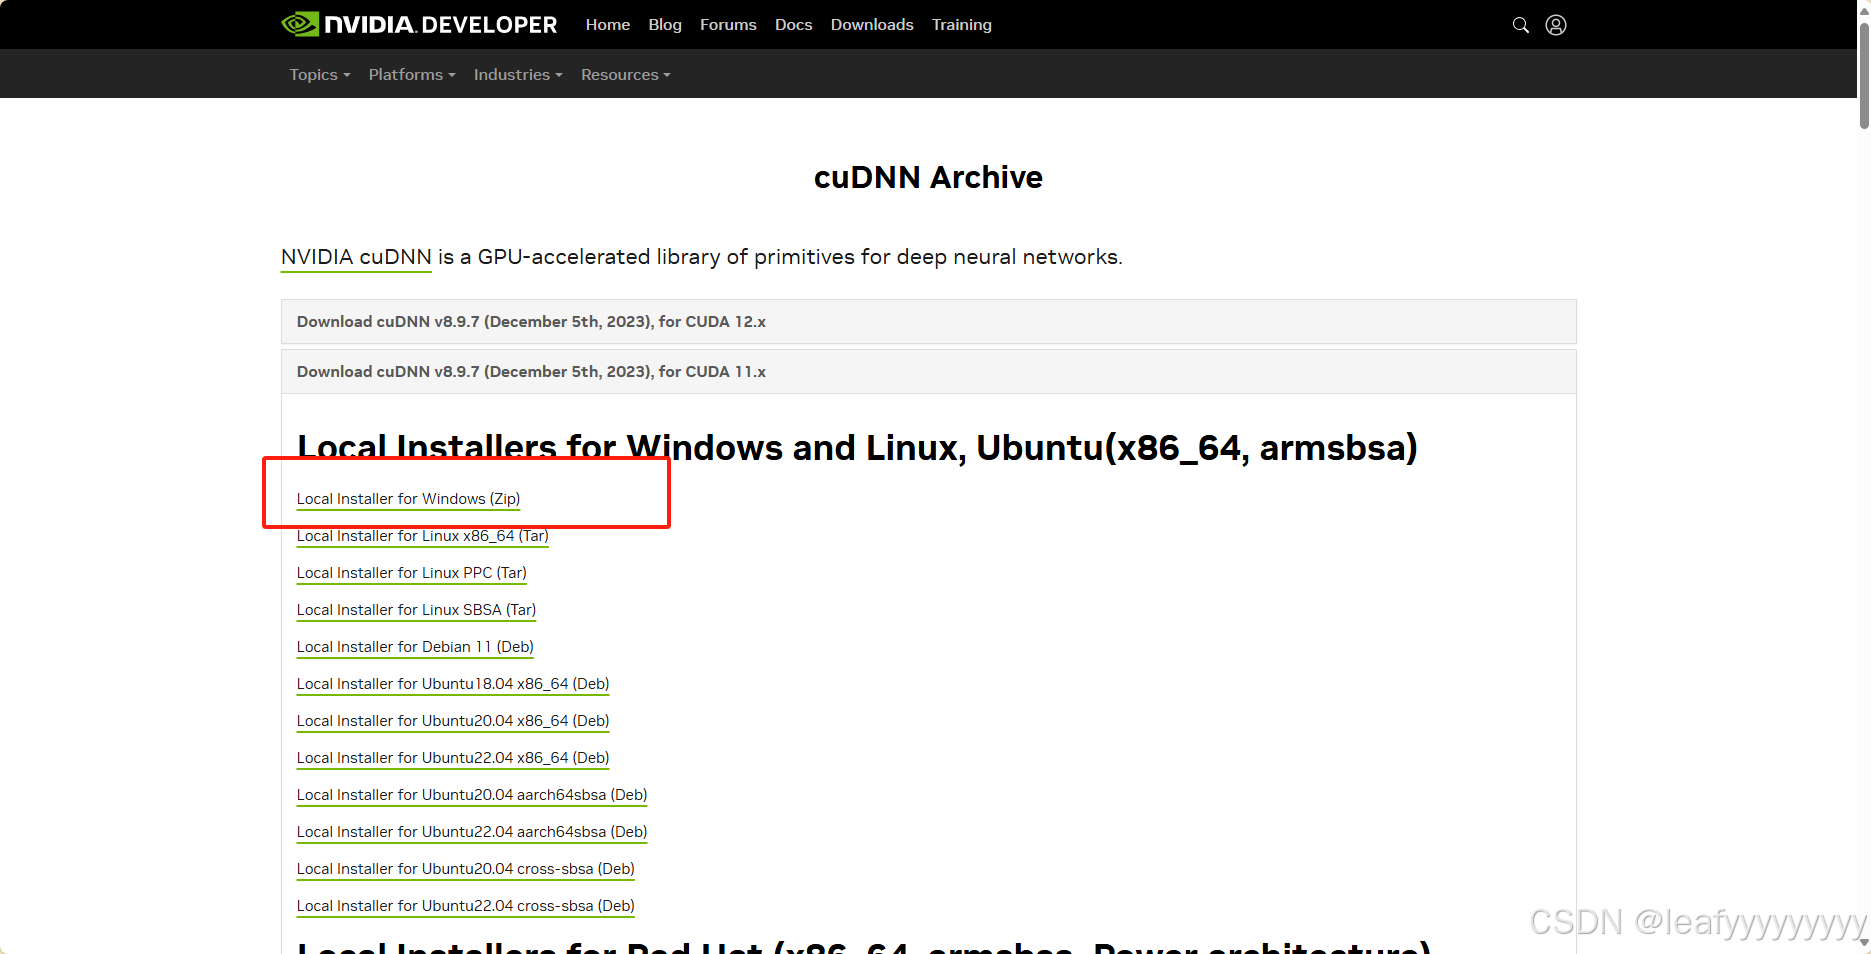The width and height of the screenshot is (1871, 954).
Task: Open the Docs menu item
Action: pos(793,25)
